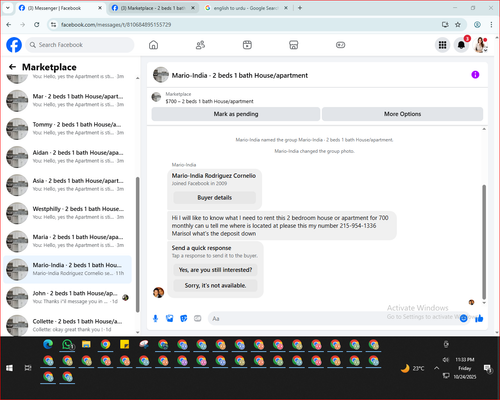Screen dimensions: 500x400
Task: Click the install app icon in address bar
Action: pos(445,24)
